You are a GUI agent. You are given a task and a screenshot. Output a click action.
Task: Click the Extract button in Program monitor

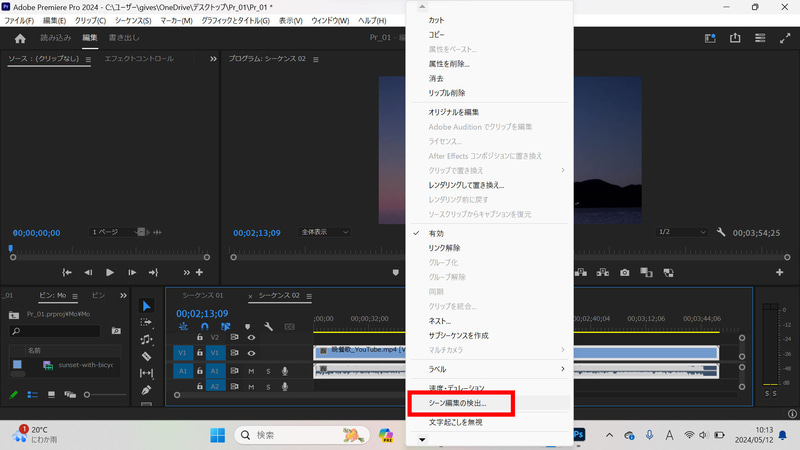603,273
